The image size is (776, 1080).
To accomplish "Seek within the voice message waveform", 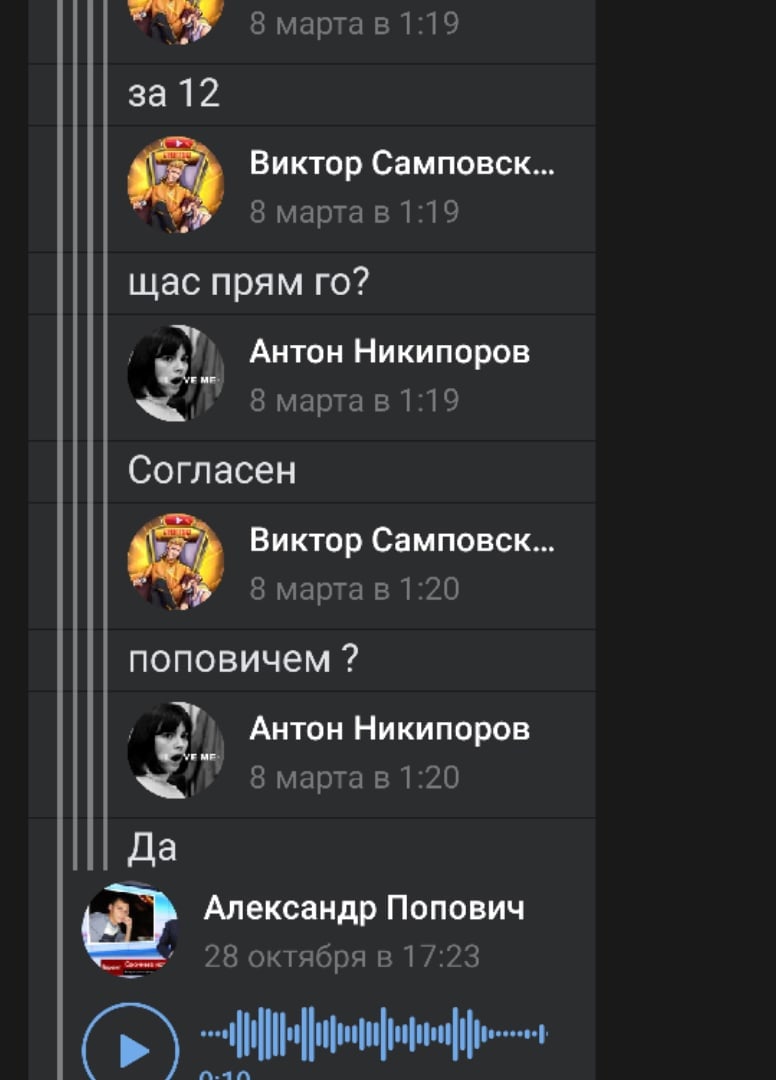I will [374, 1033].
